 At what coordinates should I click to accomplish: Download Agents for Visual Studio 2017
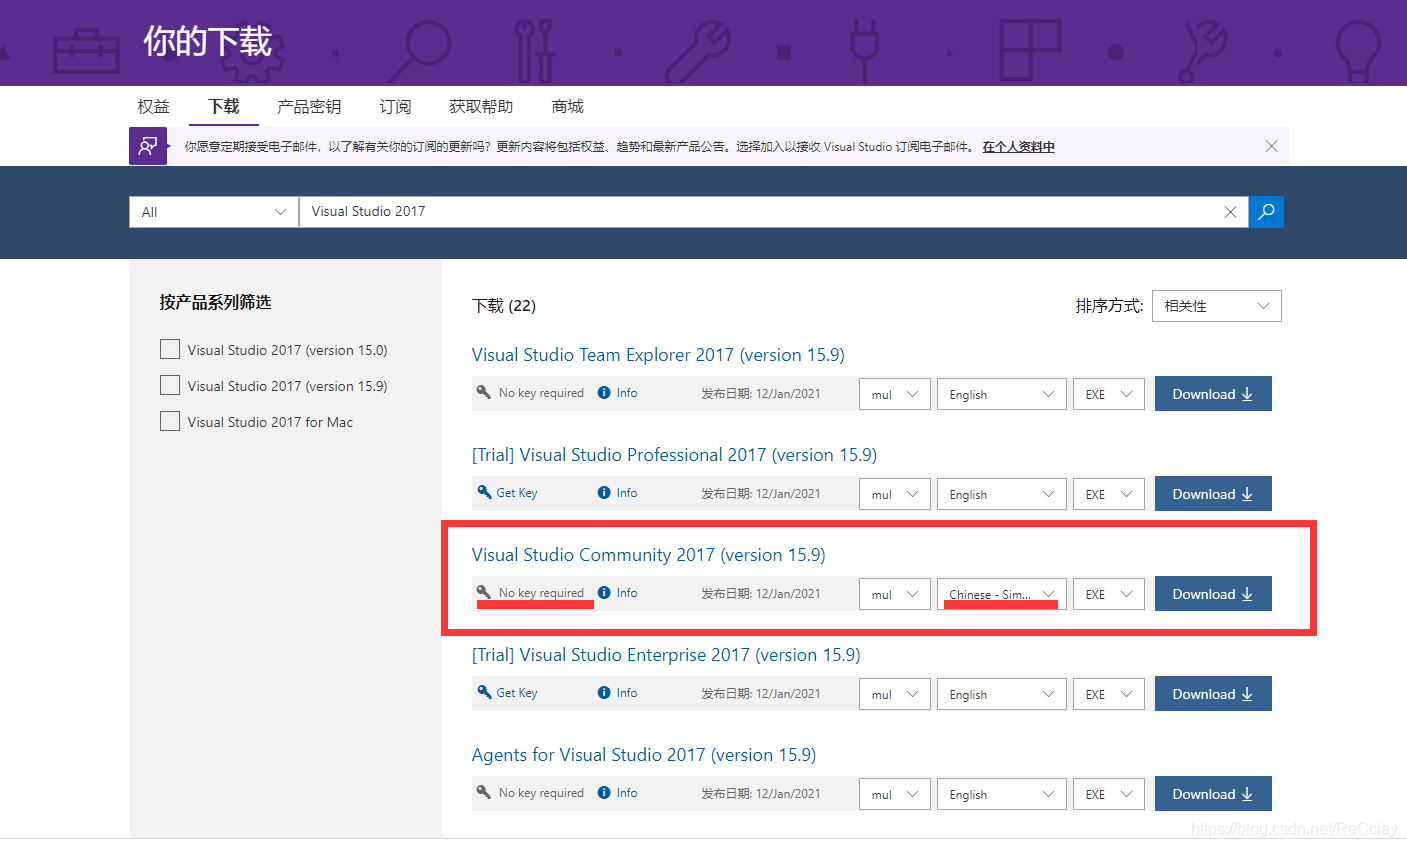coord(1213,794)
